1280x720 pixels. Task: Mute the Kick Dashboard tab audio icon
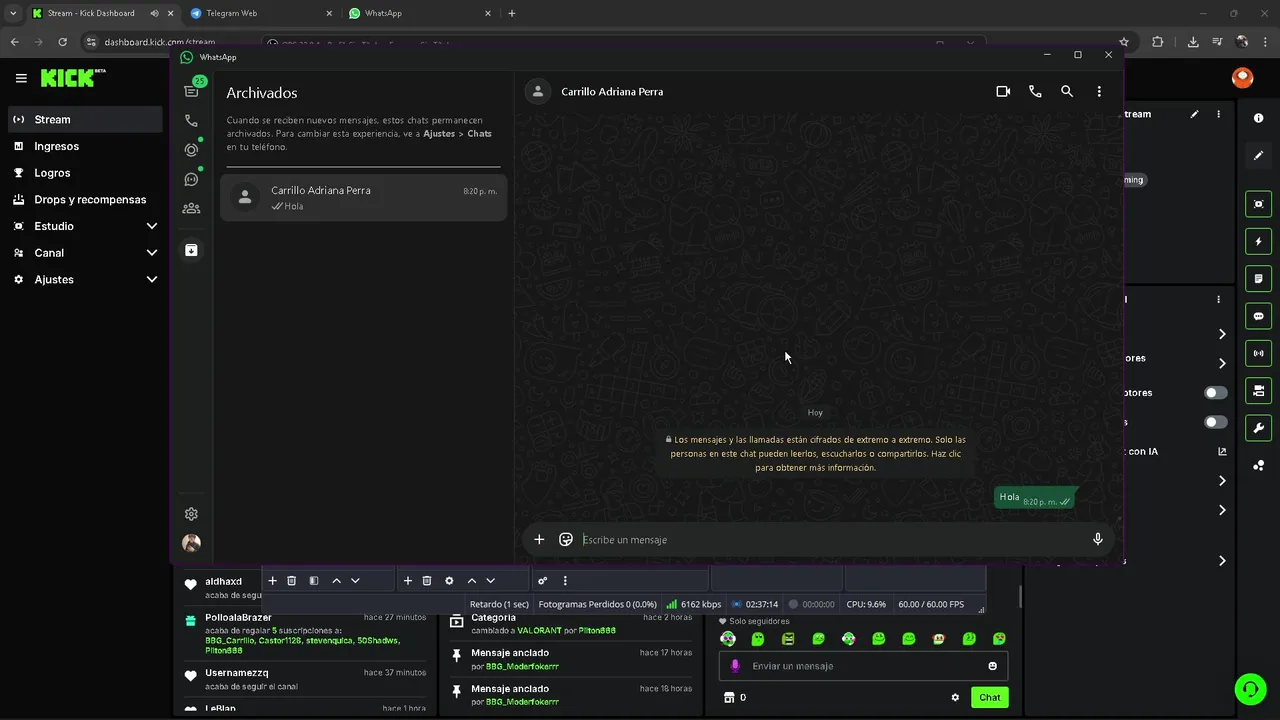click(155, 14)
